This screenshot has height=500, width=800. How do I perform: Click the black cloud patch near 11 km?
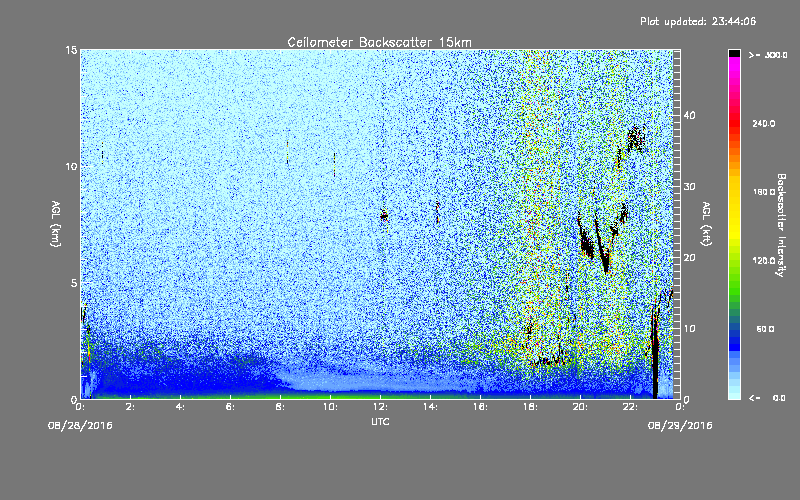636,138
